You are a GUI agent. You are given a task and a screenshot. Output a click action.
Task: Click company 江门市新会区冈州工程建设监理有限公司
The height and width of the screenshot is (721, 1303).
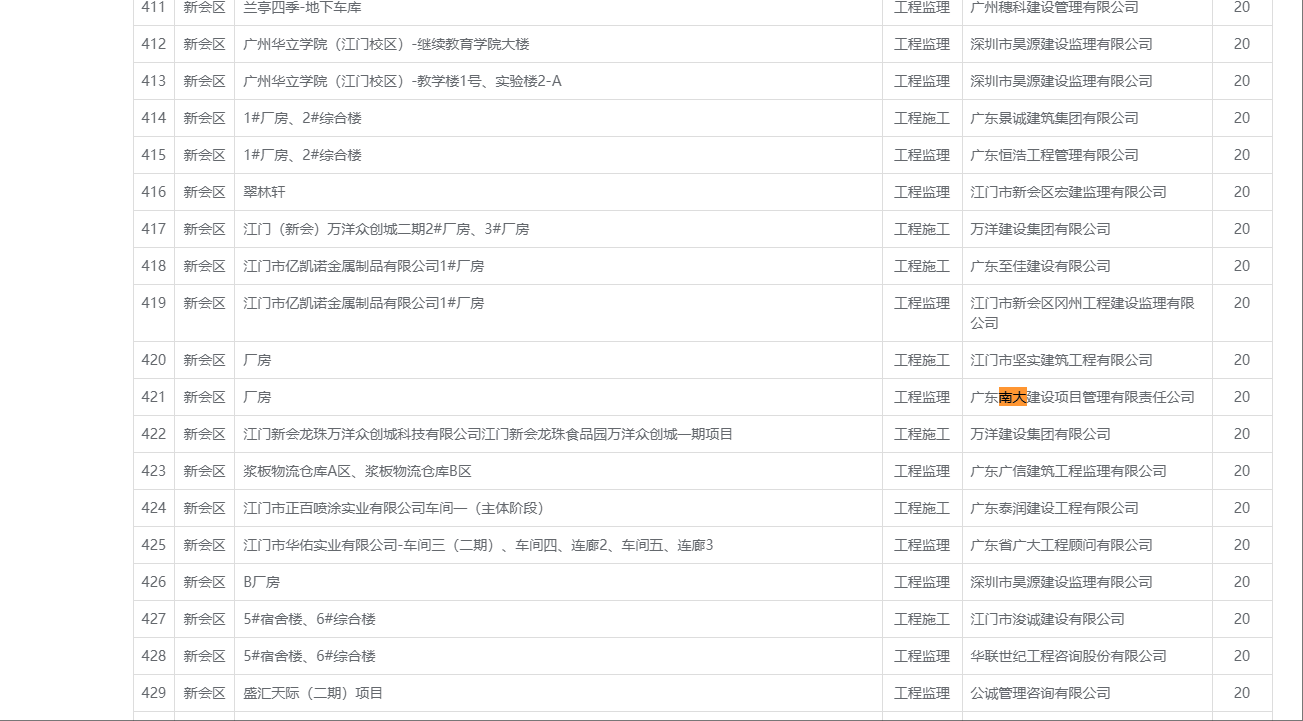coord(1082,313)
